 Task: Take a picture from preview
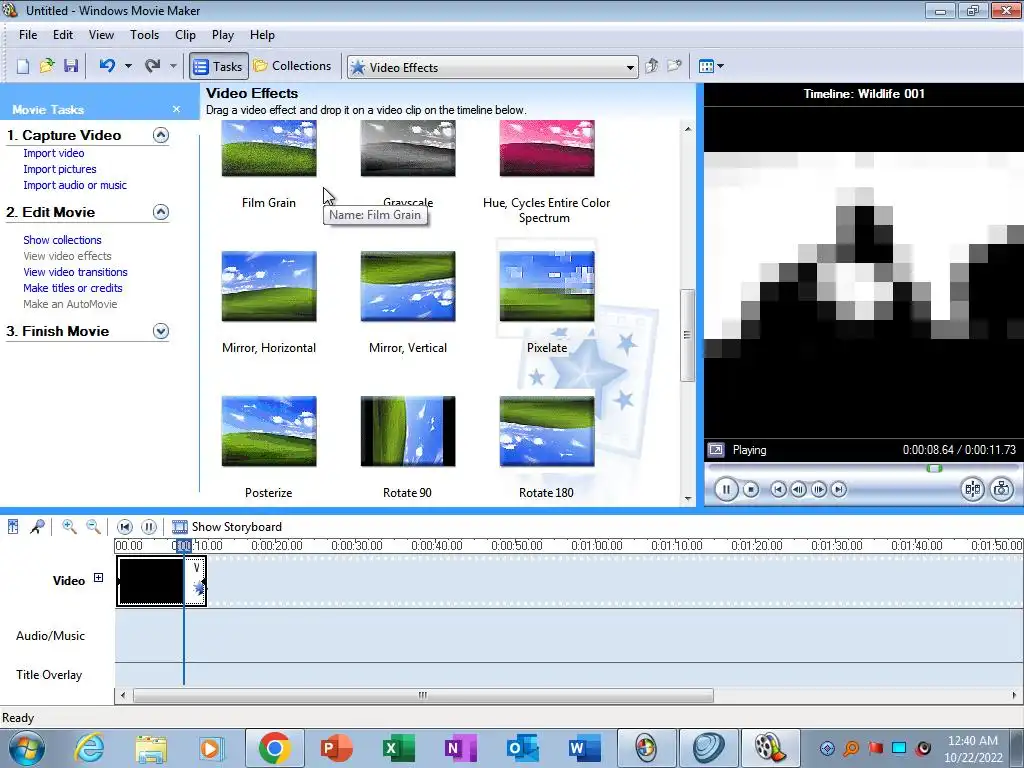[1001, 489]
